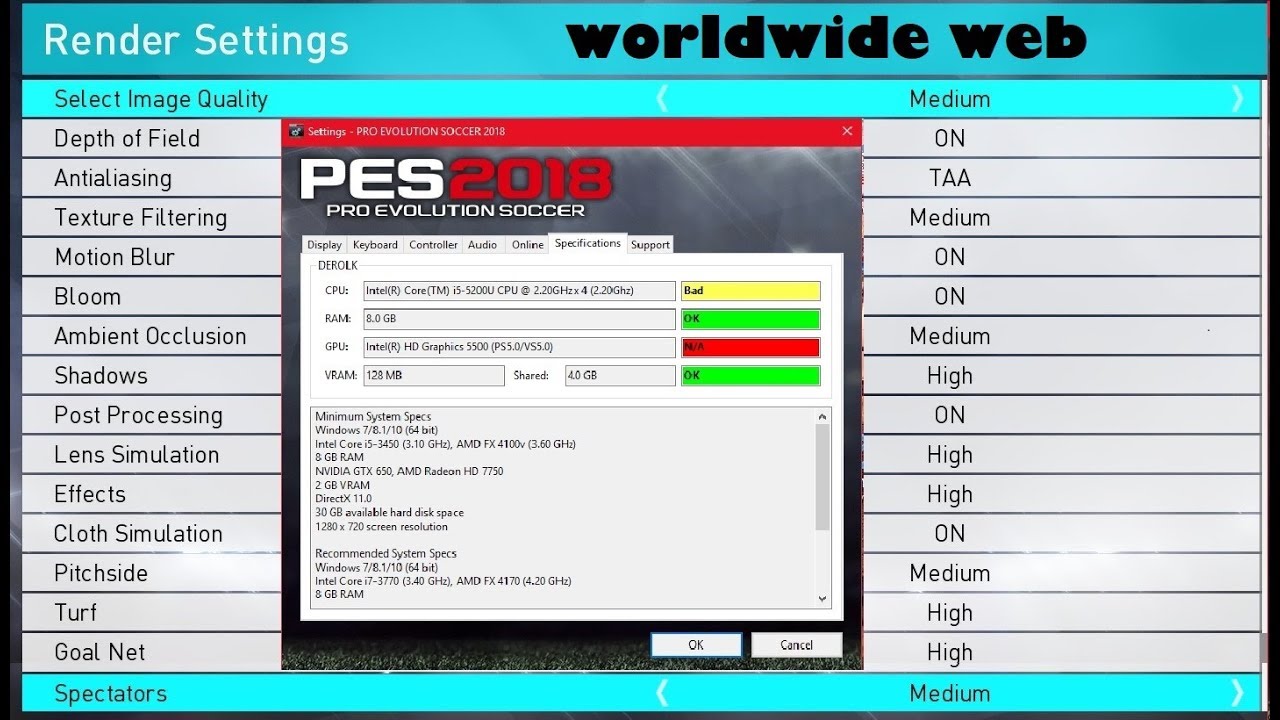Click the Goal Net High value
The height and width of the screenshot is (720, 1280).
coord(950,652)
